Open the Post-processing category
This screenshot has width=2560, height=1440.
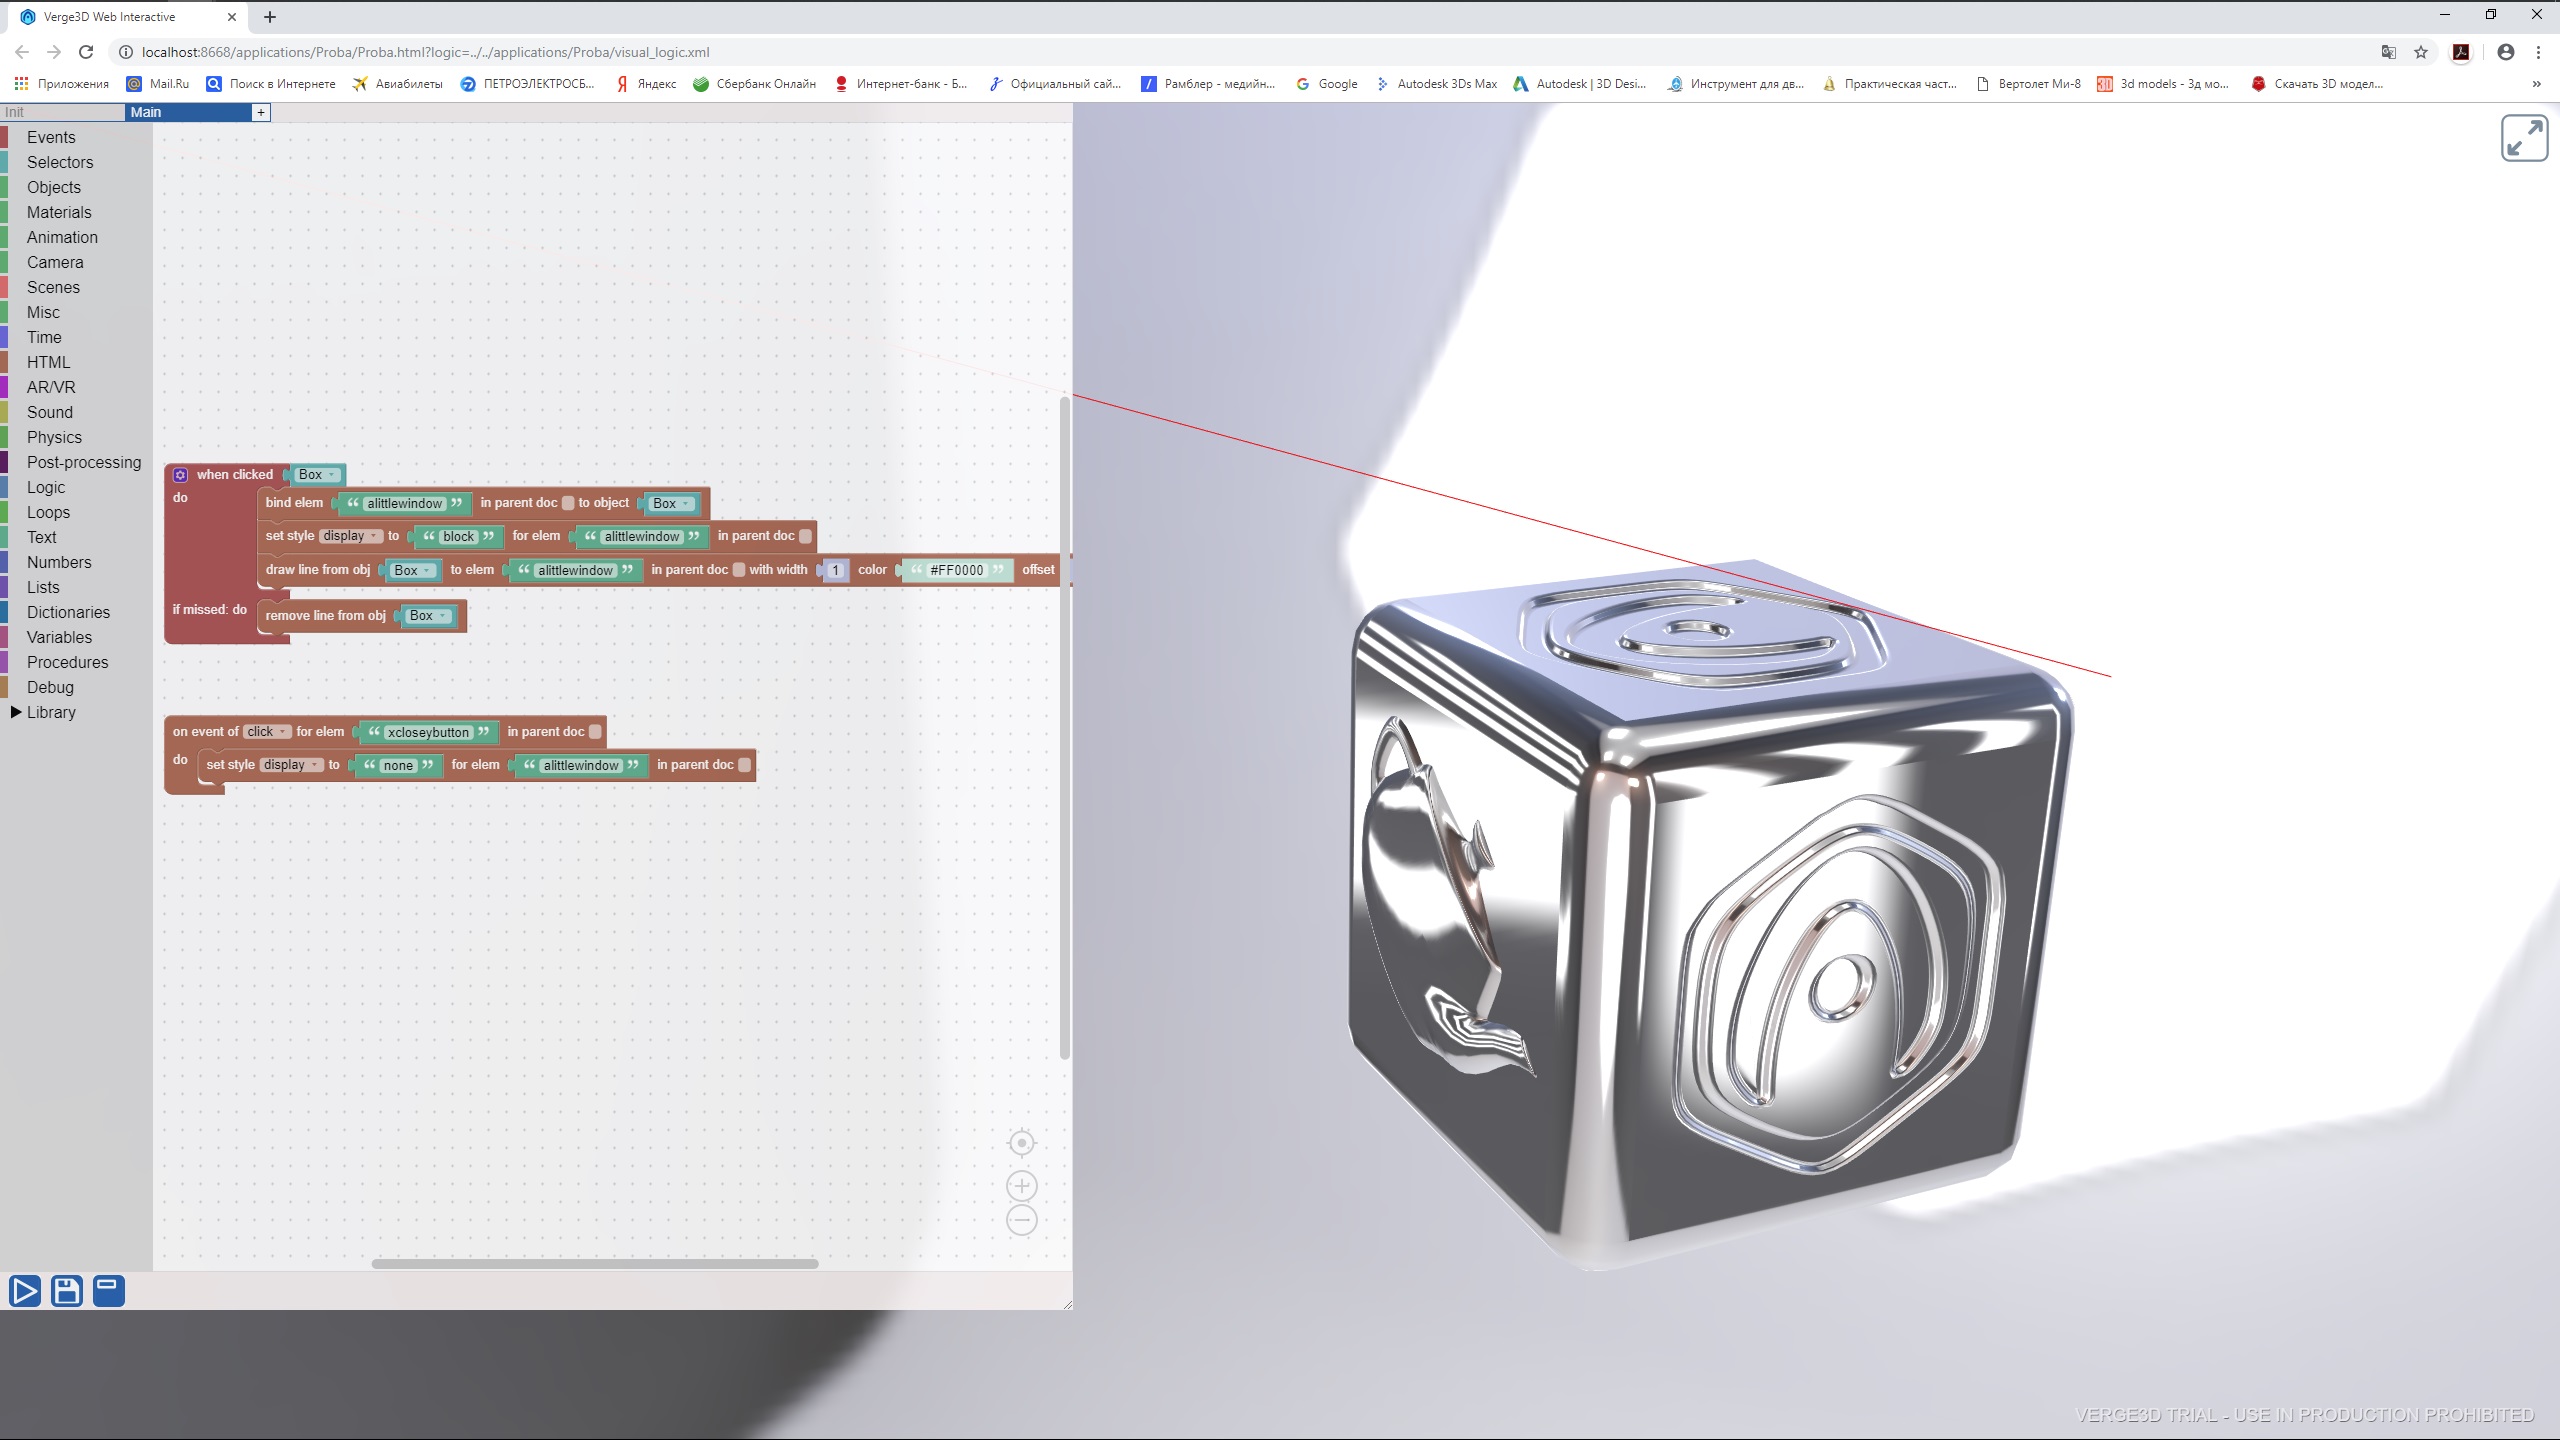(x=84, y=462)
